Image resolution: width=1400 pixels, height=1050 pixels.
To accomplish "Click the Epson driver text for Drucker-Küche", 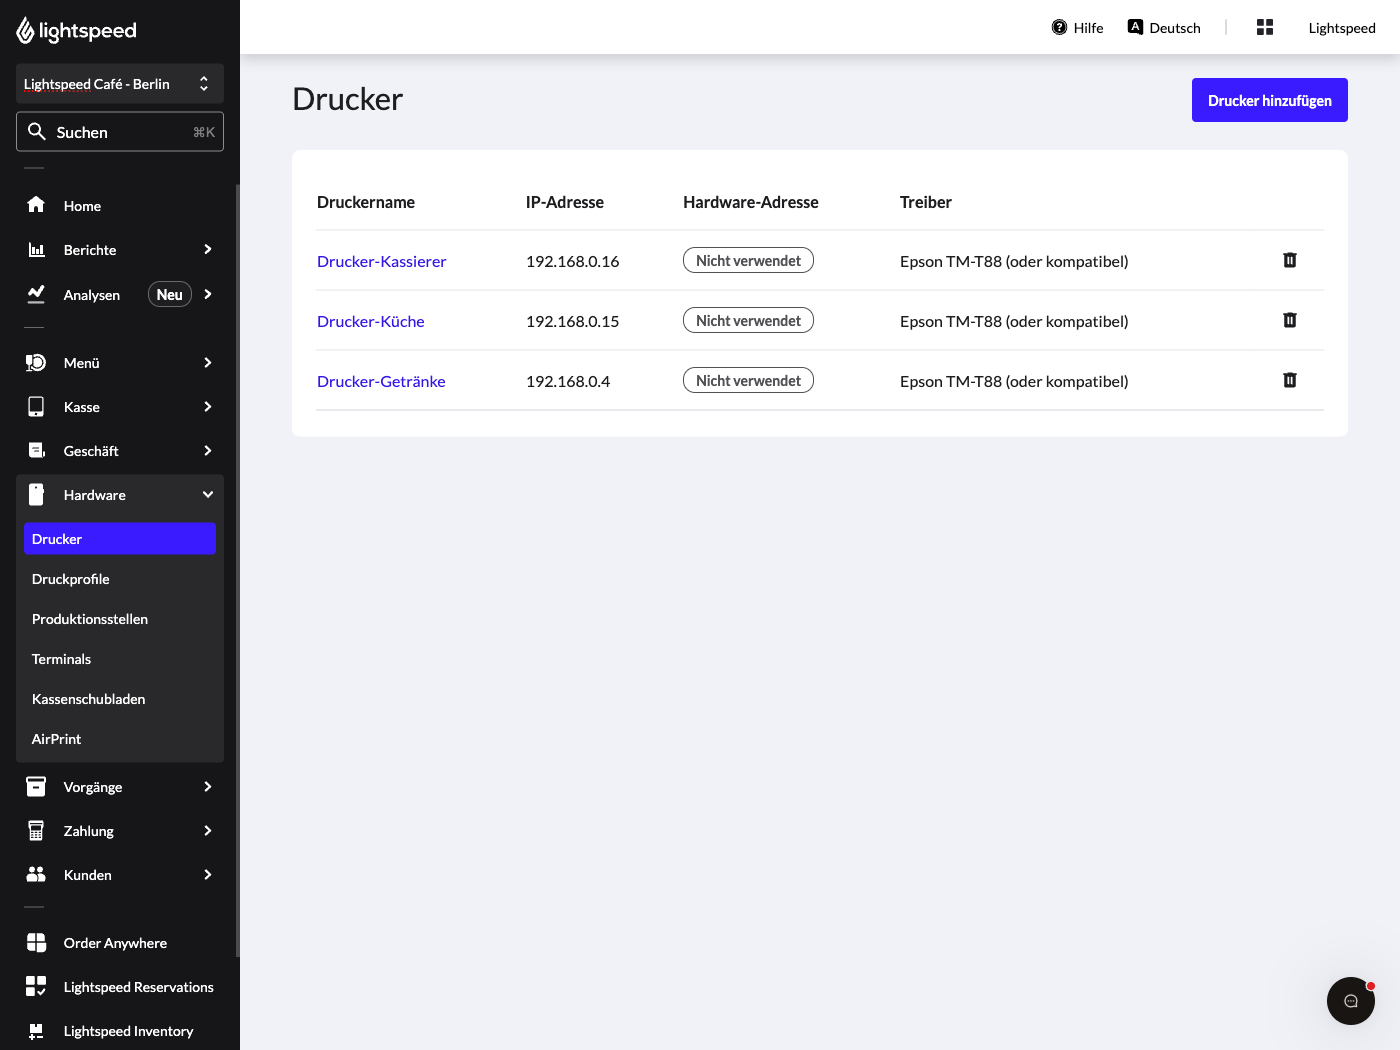I will click(x=1014, y=321).
